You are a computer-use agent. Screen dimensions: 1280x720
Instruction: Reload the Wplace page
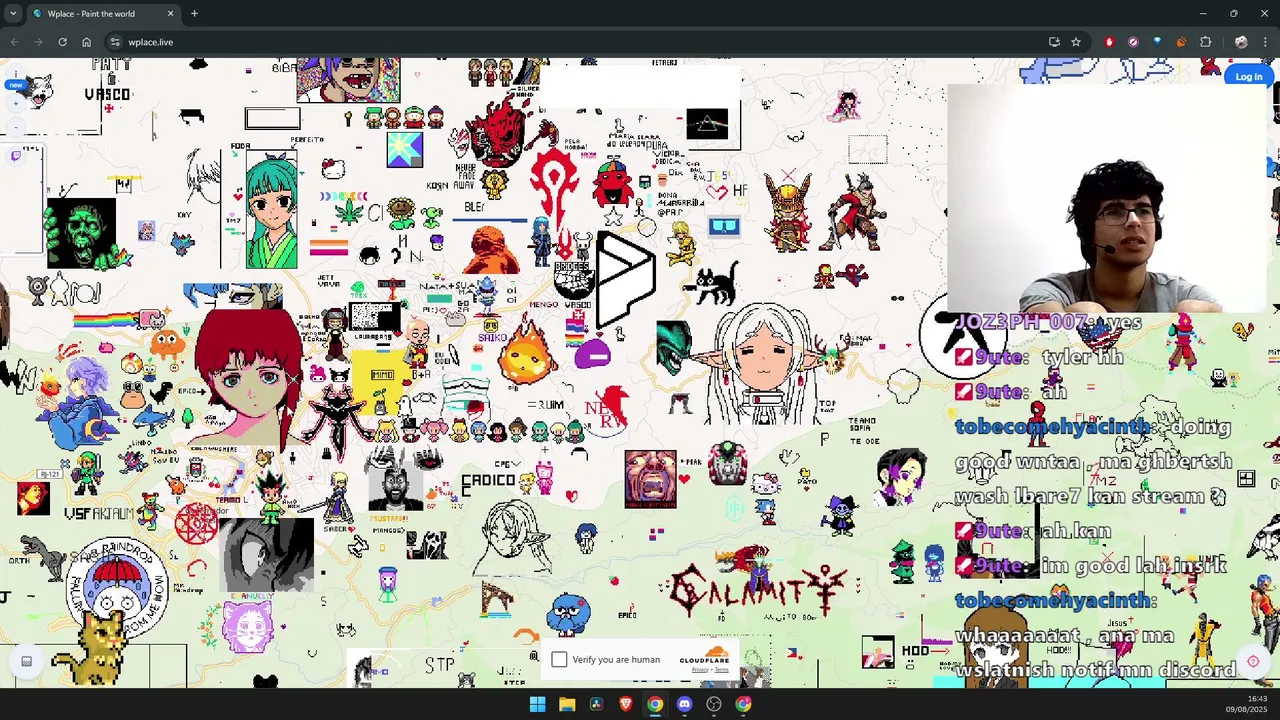click(62, 42)
